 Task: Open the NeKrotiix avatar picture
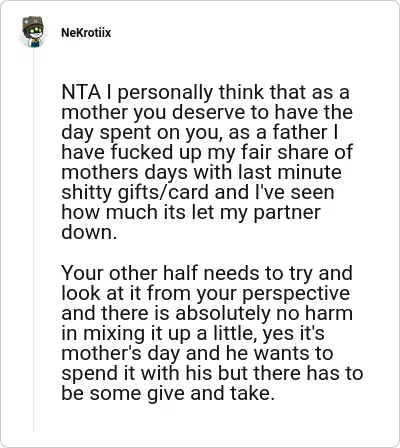click(x=33, y=32)
